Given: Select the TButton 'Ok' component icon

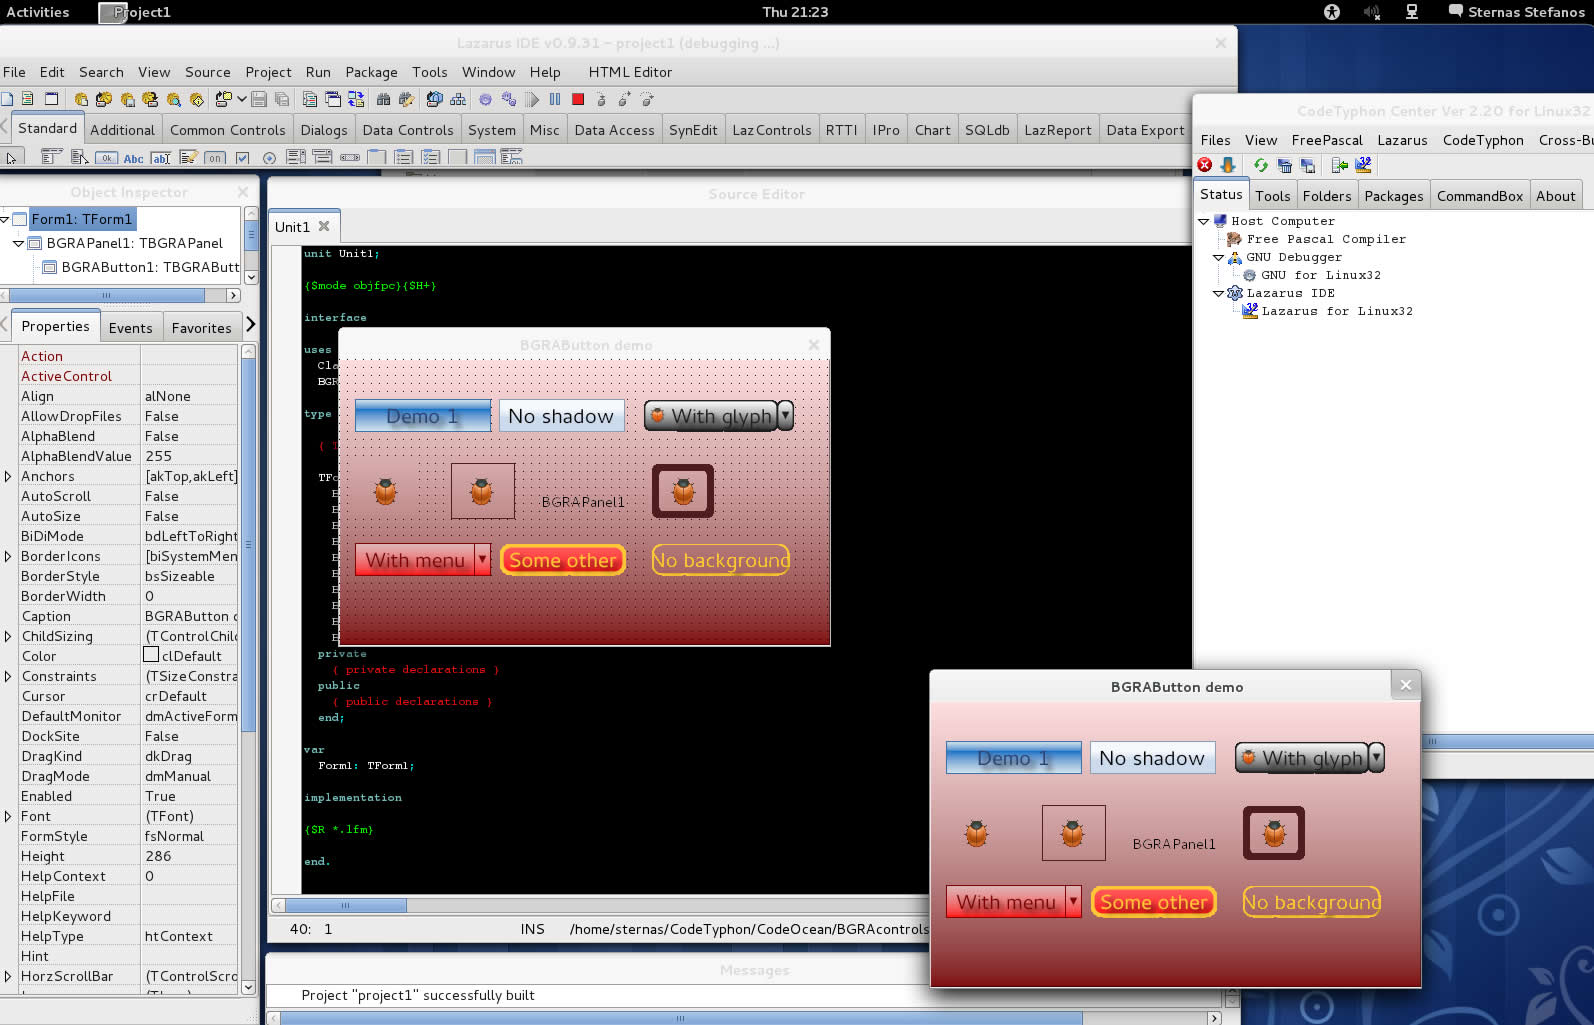Looking at the screenshot, I should (x=106, y=157).
